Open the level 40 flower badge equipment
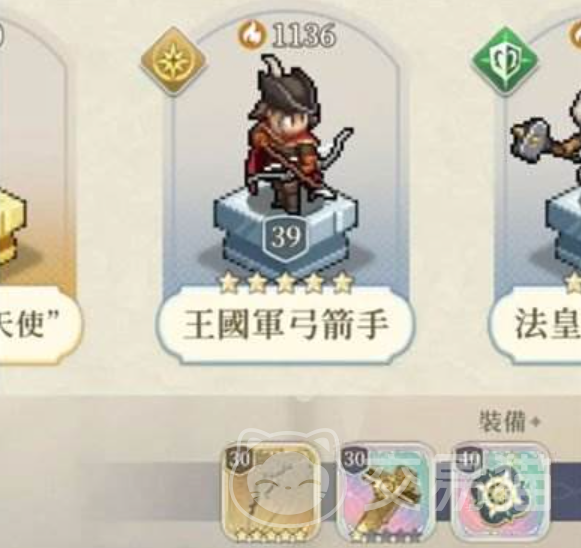Screen dimensions: 581x548 tap(500, 492)
